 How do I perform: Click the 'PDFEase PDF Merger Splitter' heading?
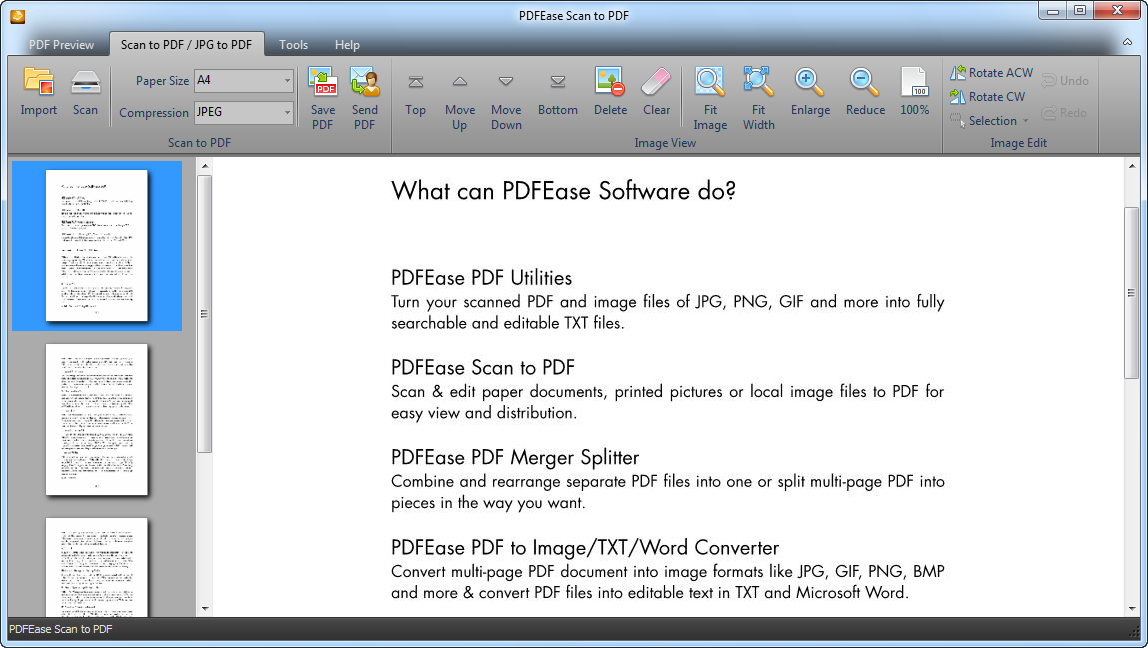515,458
